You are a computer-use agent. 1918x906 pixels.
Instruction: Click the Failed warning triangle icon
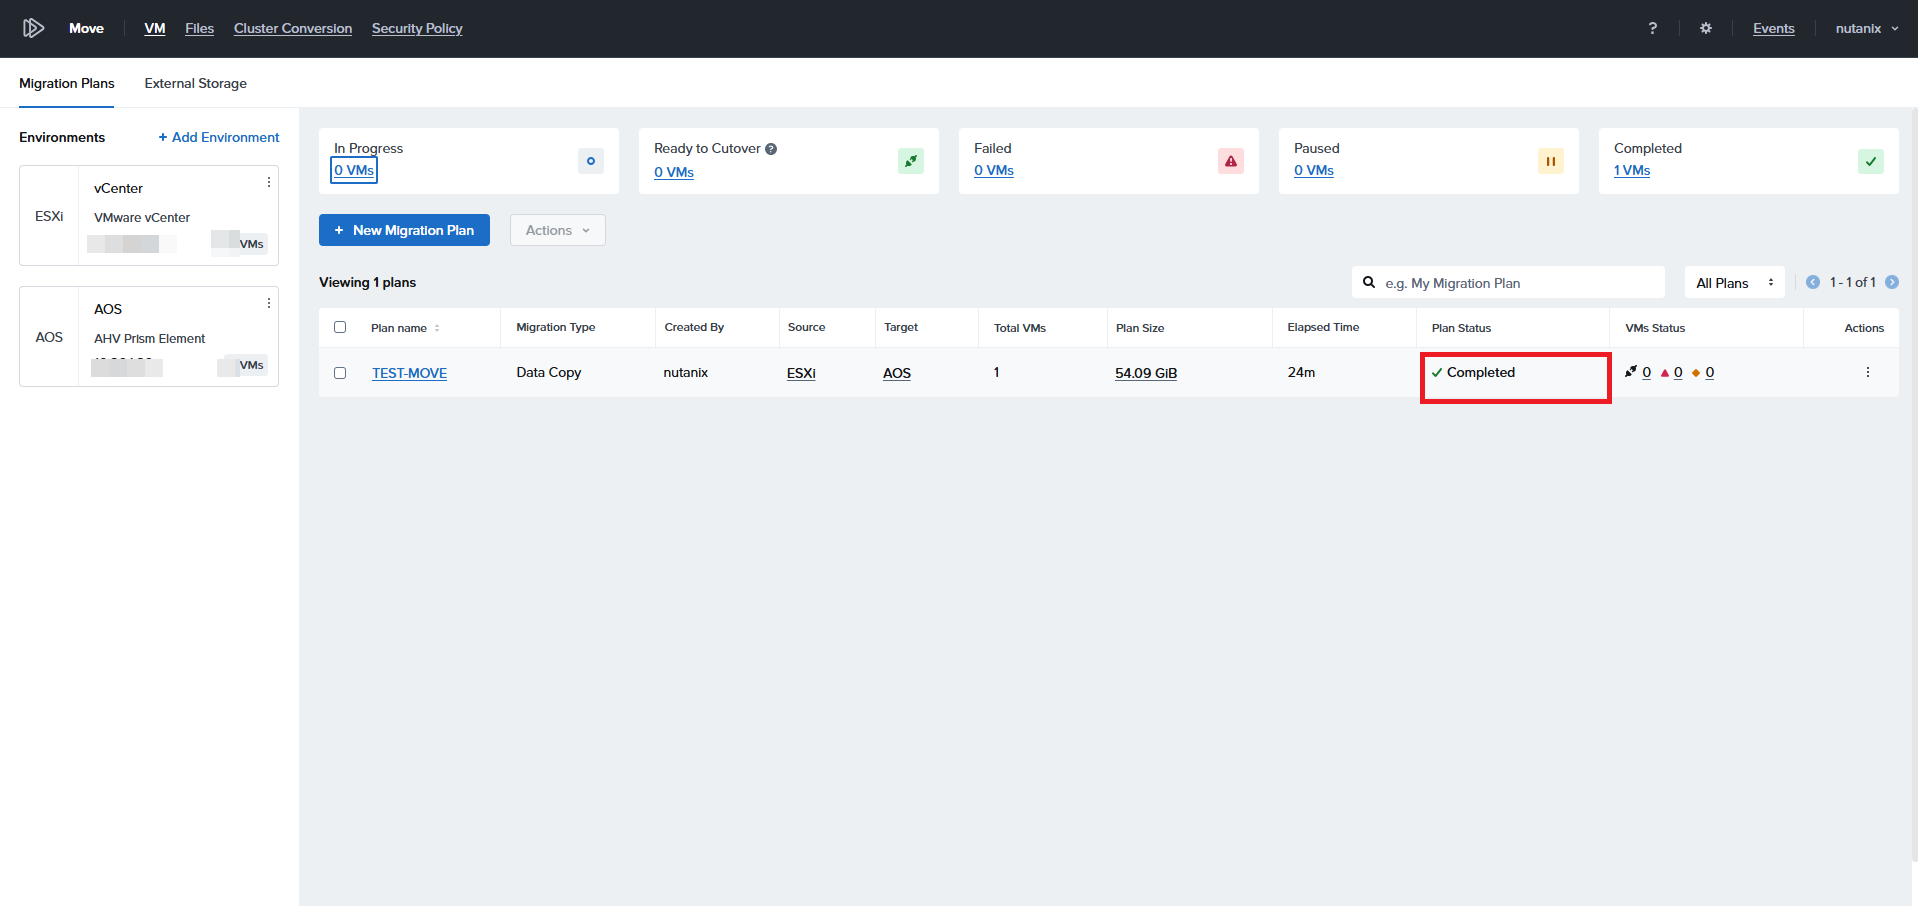pyautogui.click(x=1231, y=161)
